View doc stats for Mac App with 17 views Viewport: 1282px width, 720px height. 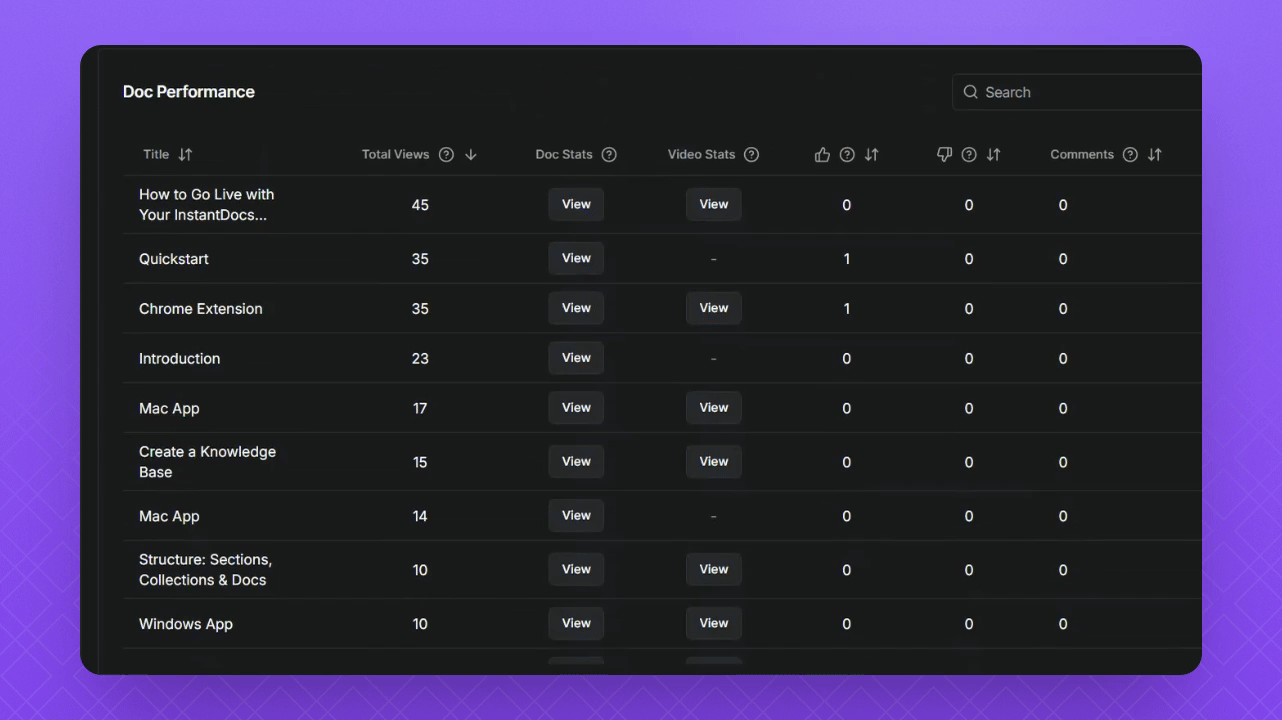click(576, 408)
